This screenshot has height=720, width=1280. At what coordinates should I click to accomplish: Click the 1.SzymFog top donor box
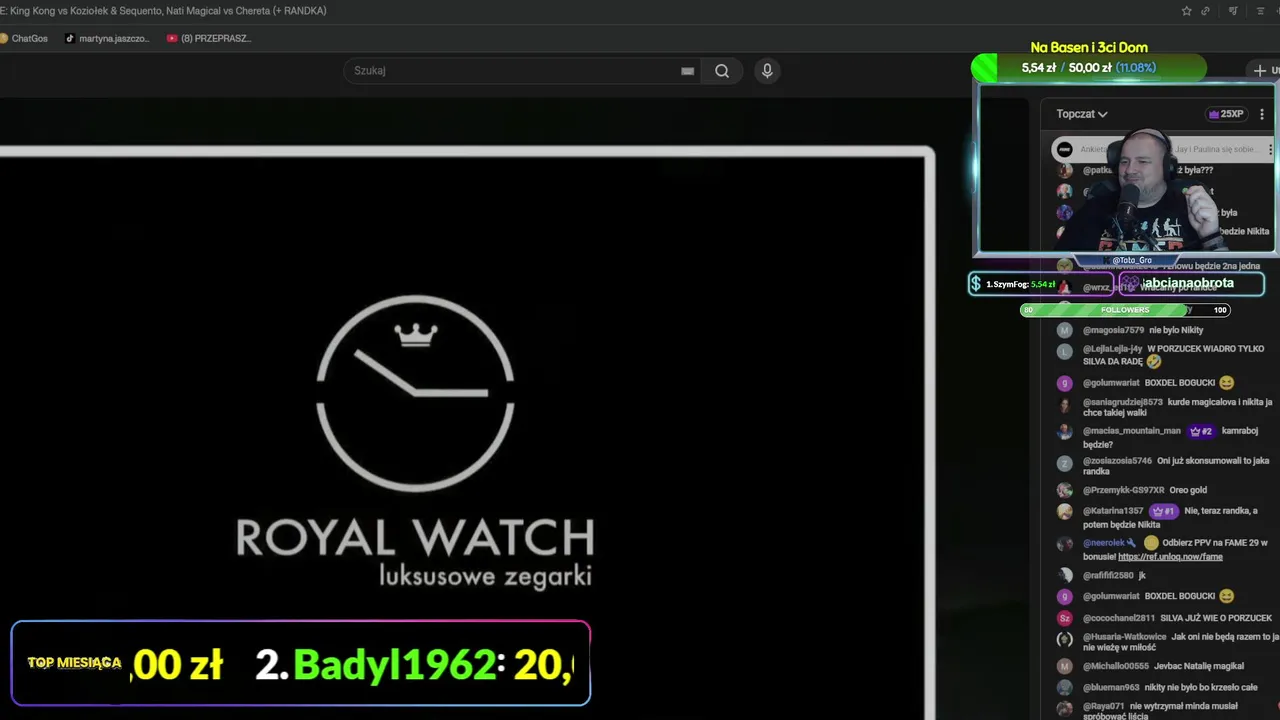tap(1041, 284)
